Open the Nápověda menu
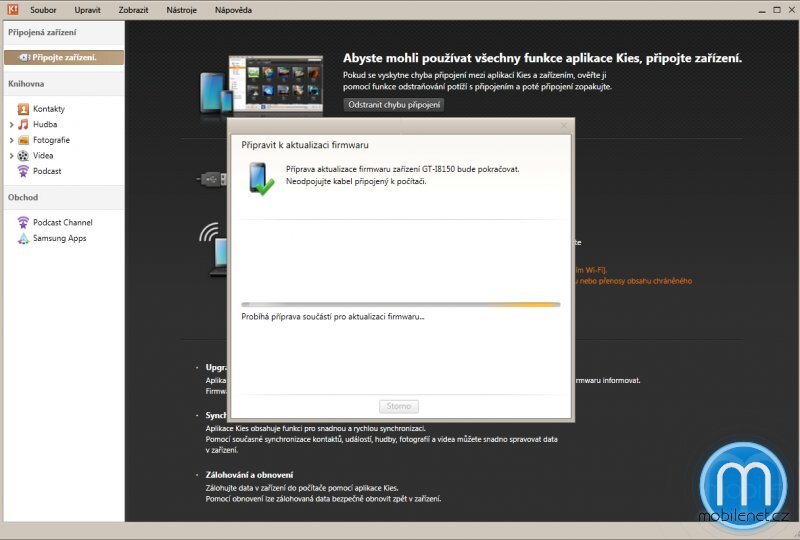800x540 pixels. tap(233, 10)
